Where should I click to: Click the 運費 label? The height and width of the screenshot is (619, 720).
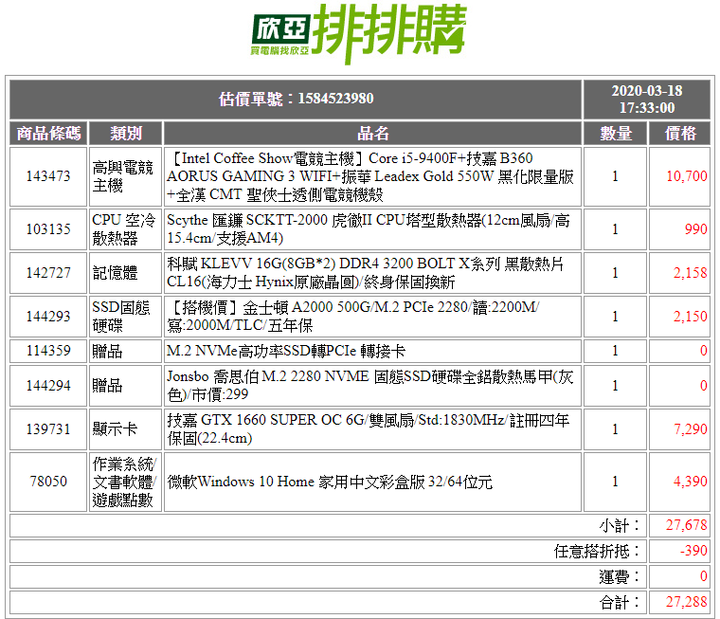pos(619,577)
